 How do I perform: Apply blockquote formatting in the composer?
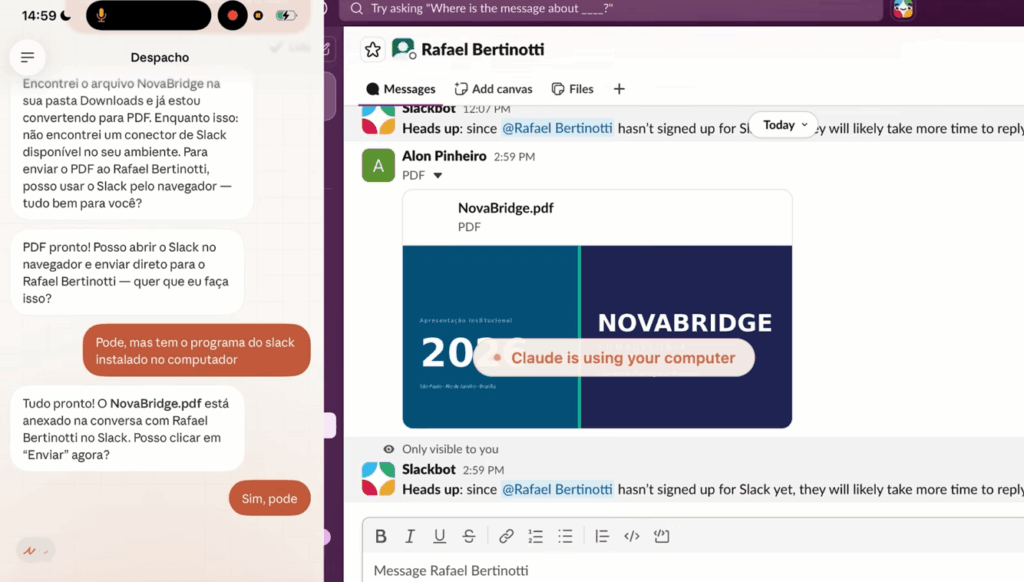(x=602, y=536)
